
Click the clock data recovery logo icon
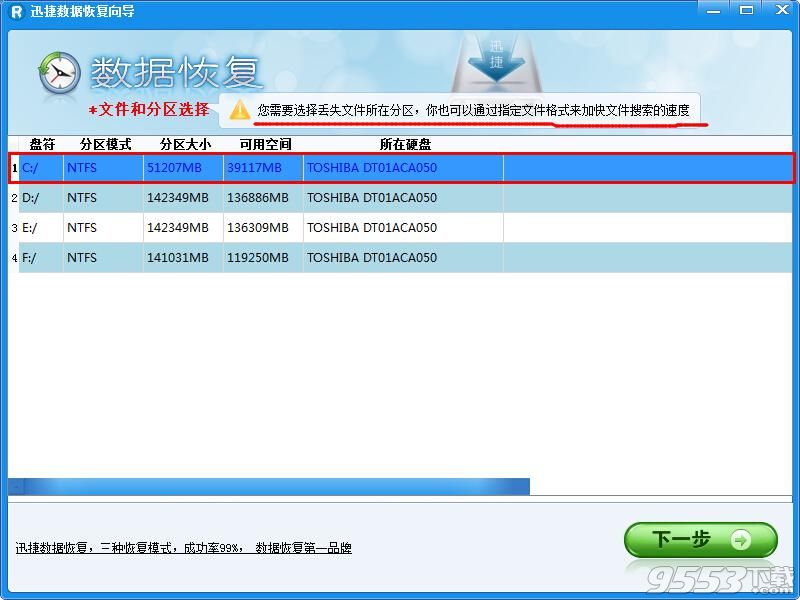(x=60, y=72)
